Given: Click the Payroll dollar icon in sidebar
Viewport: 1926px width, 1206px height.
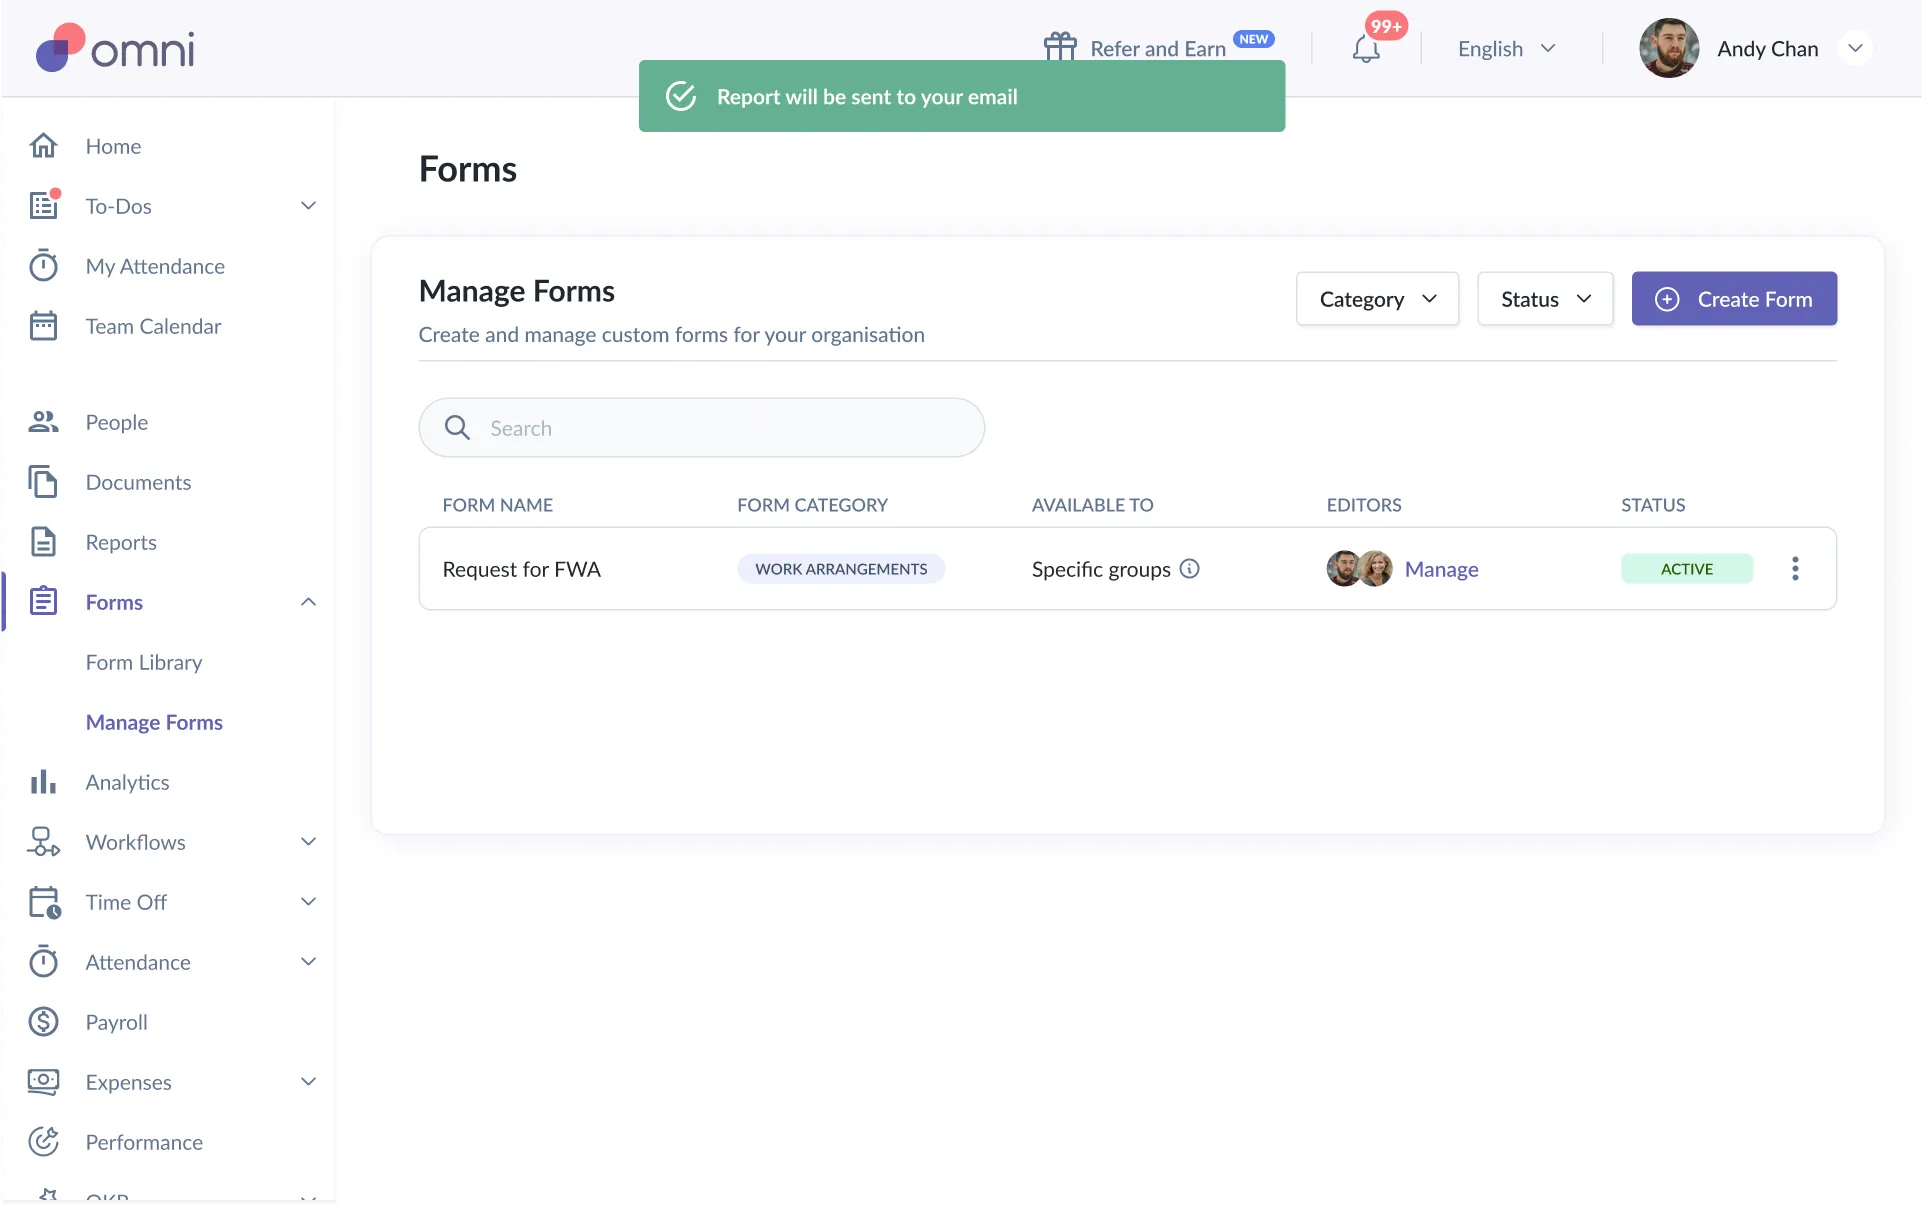Looking at the screenshot, I should click(44, 1022).
